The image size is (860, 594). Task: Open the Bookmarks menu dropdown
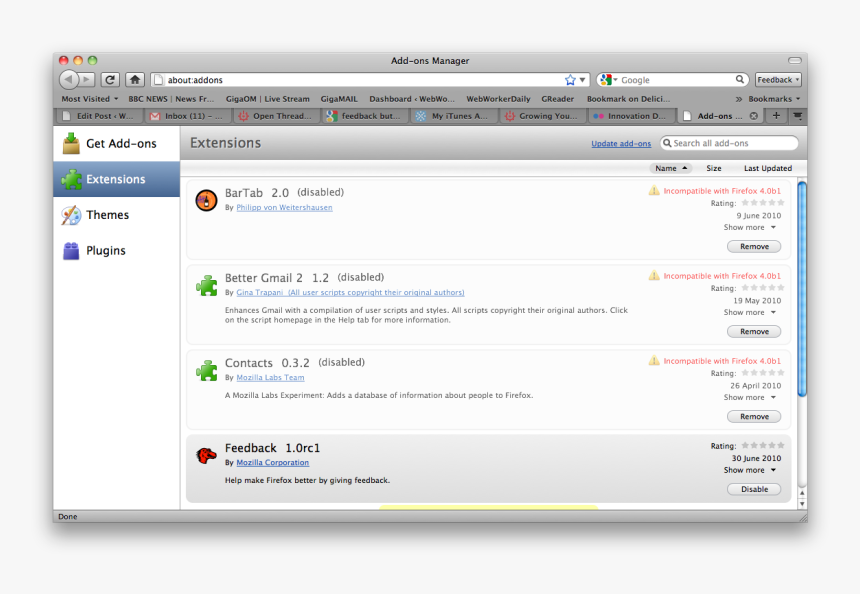774,99
